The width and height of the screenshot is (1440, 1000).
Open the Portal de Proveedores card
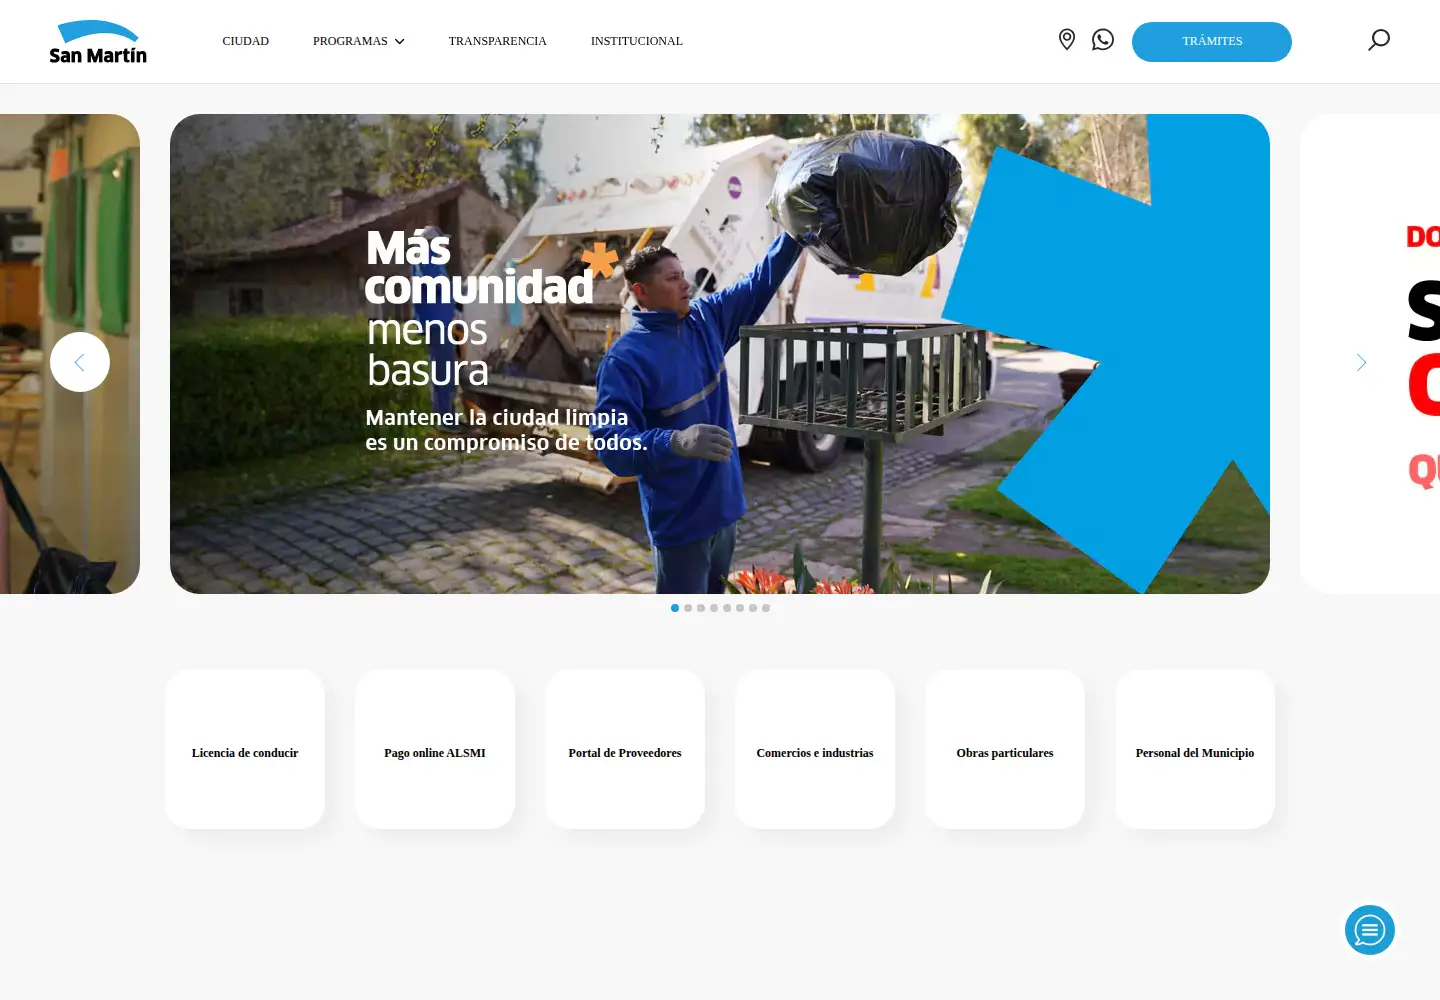pyautogui.click(x=625, y=749)
